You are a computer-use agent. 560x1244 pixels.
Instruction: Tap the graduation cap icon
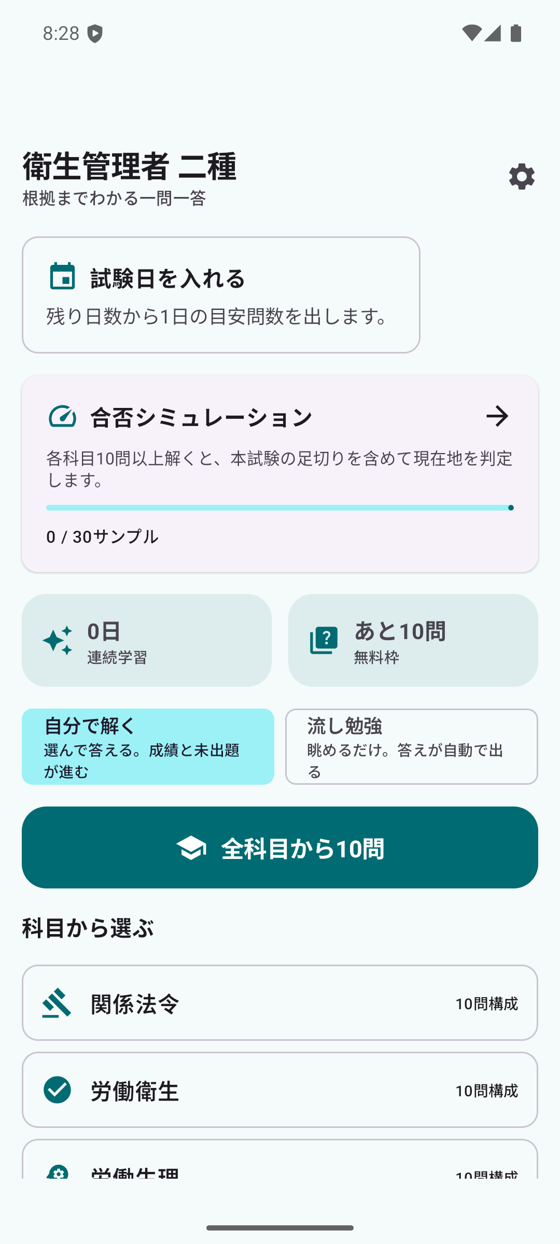(x=191, y=848)
